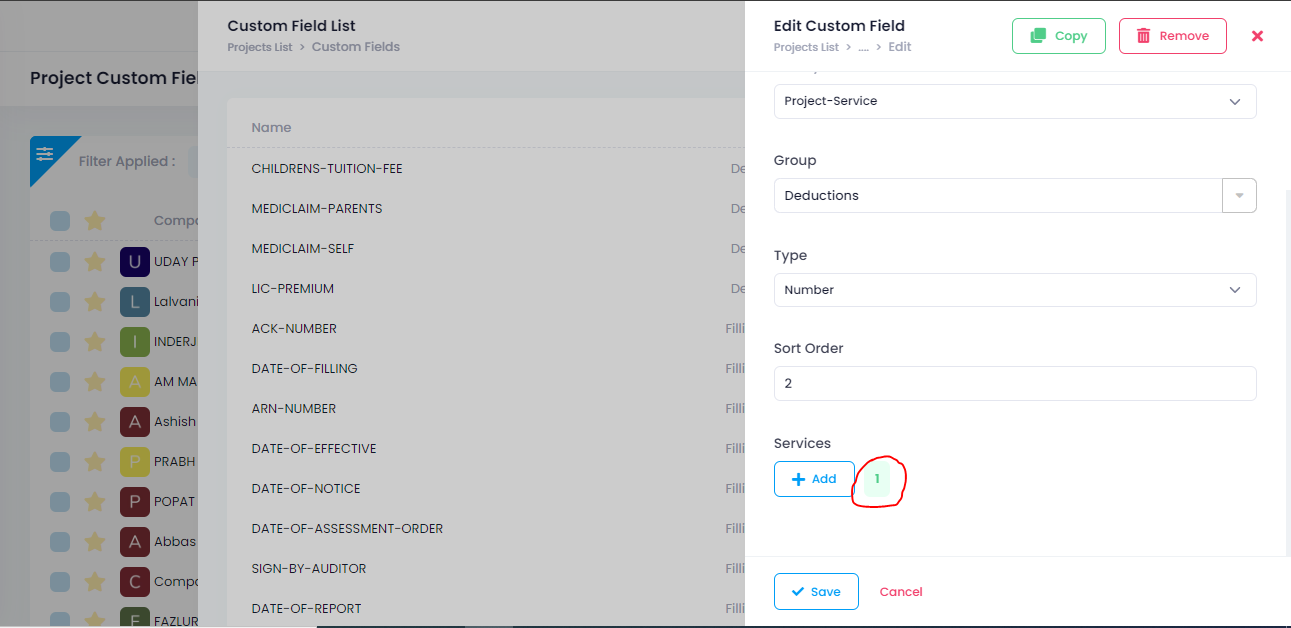Select the Abbas row checkbox
1291x628 pixels.
click(x=60, y=542)
